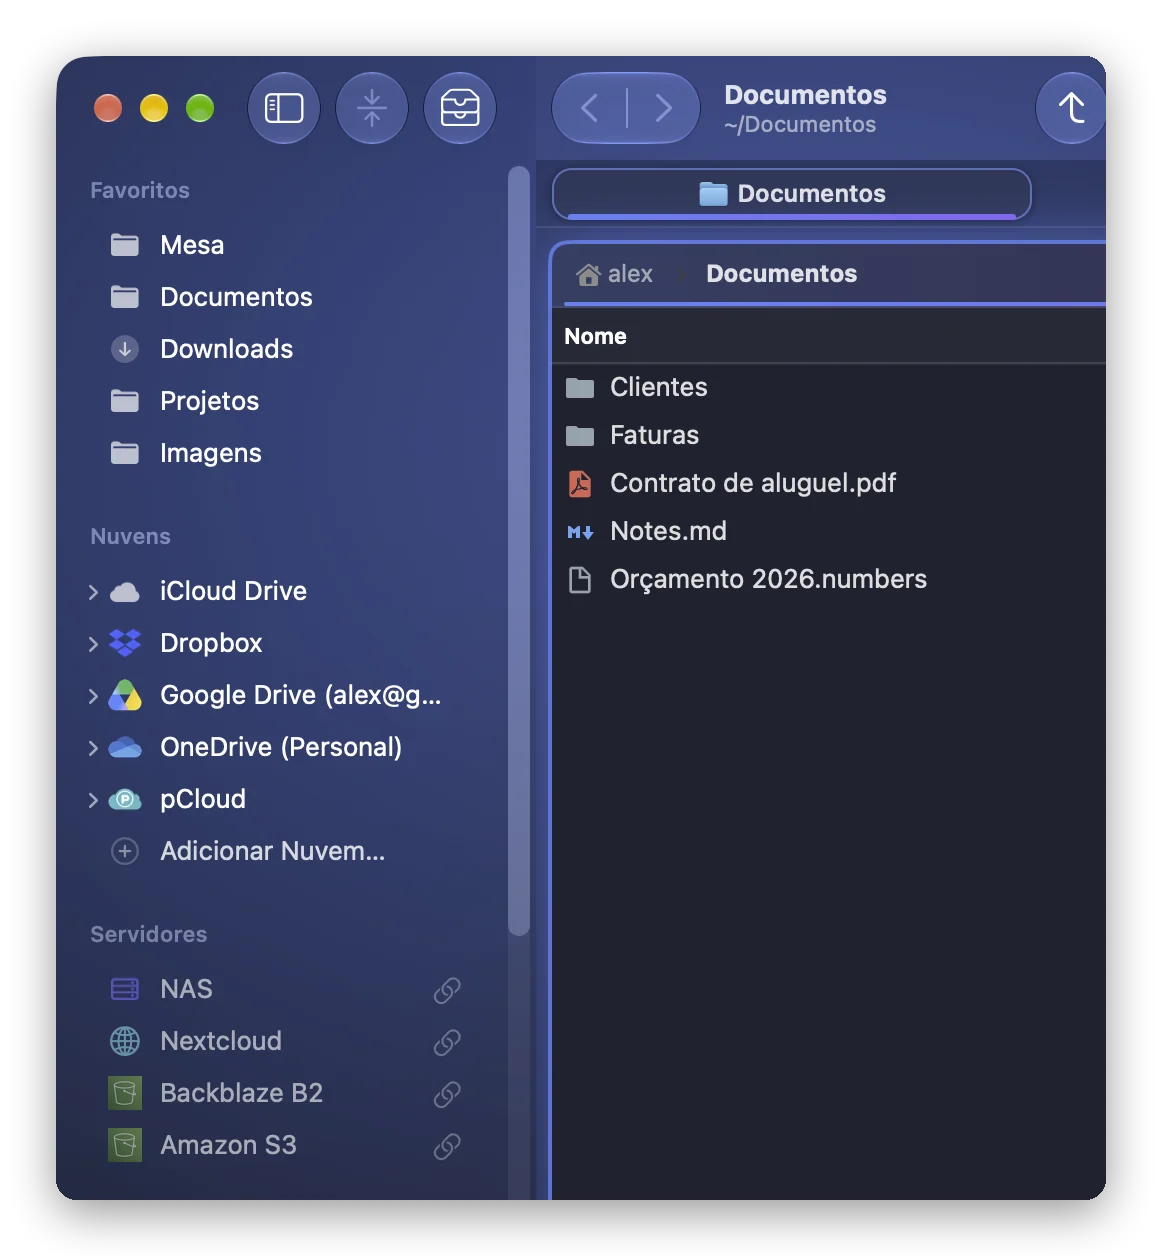Viewport: 1162px width, 1256px height.
Task: Expand the Google Drive account
Action: pyautogui.click(x=93, y=696)
